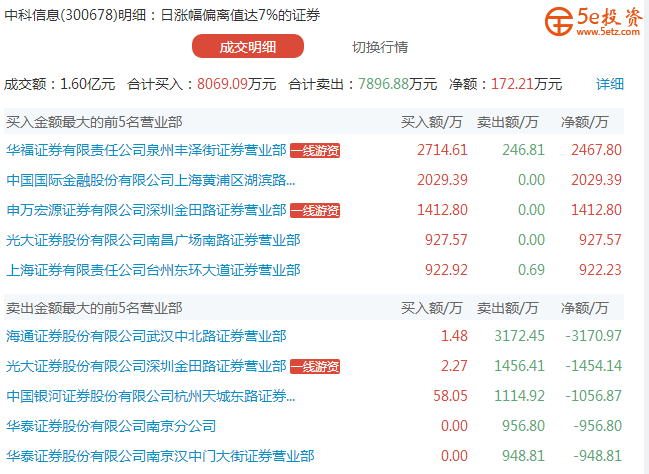Click sell value 1456.41
The image size is (649, 474).
click(519, 366)
